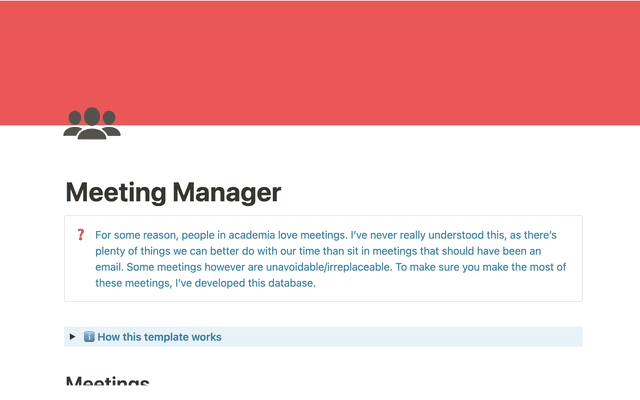Expand the "How this template works" toggle arrow
The height and width of the screenshot is (400, 640).
point(72,337)
